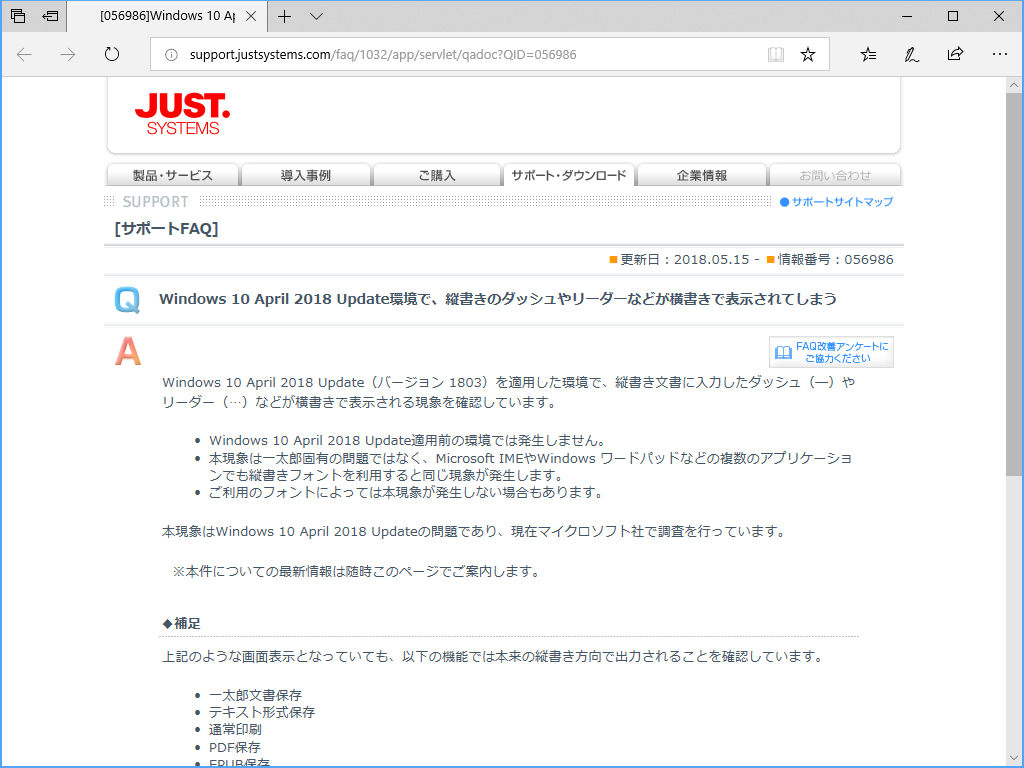Image resolution: width=1024 pixels, height=768 pixels.
Task: Click the JUST SYSTEMS logo
Action: tap(181, 115)
